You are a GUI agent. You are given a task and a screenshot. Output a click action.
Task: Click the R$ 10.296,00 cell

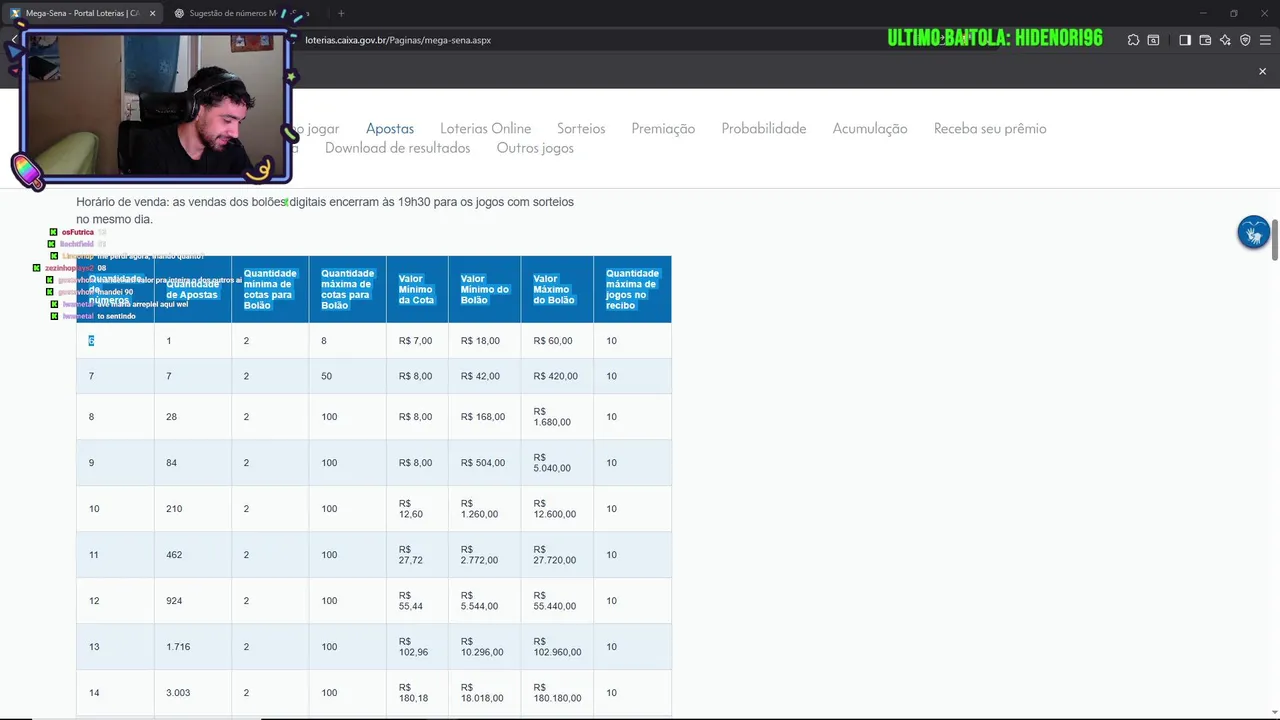[x=485, y=647]
